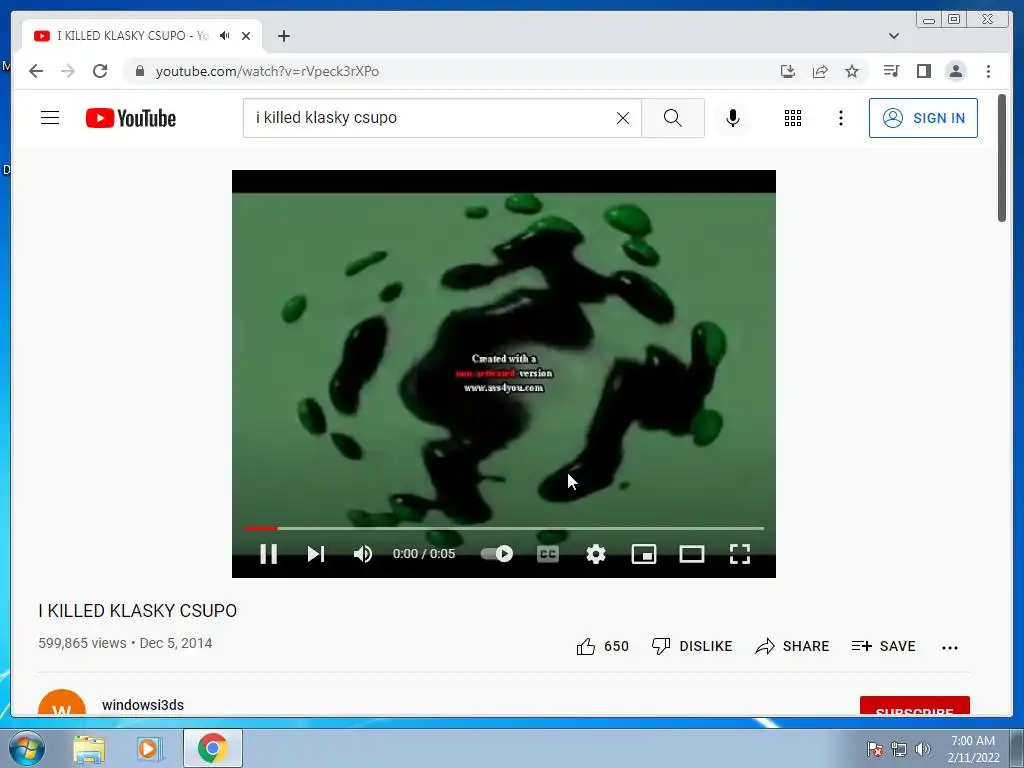
Task: Open the windowsi3ds channel page
Action: (x=143, y=705)
